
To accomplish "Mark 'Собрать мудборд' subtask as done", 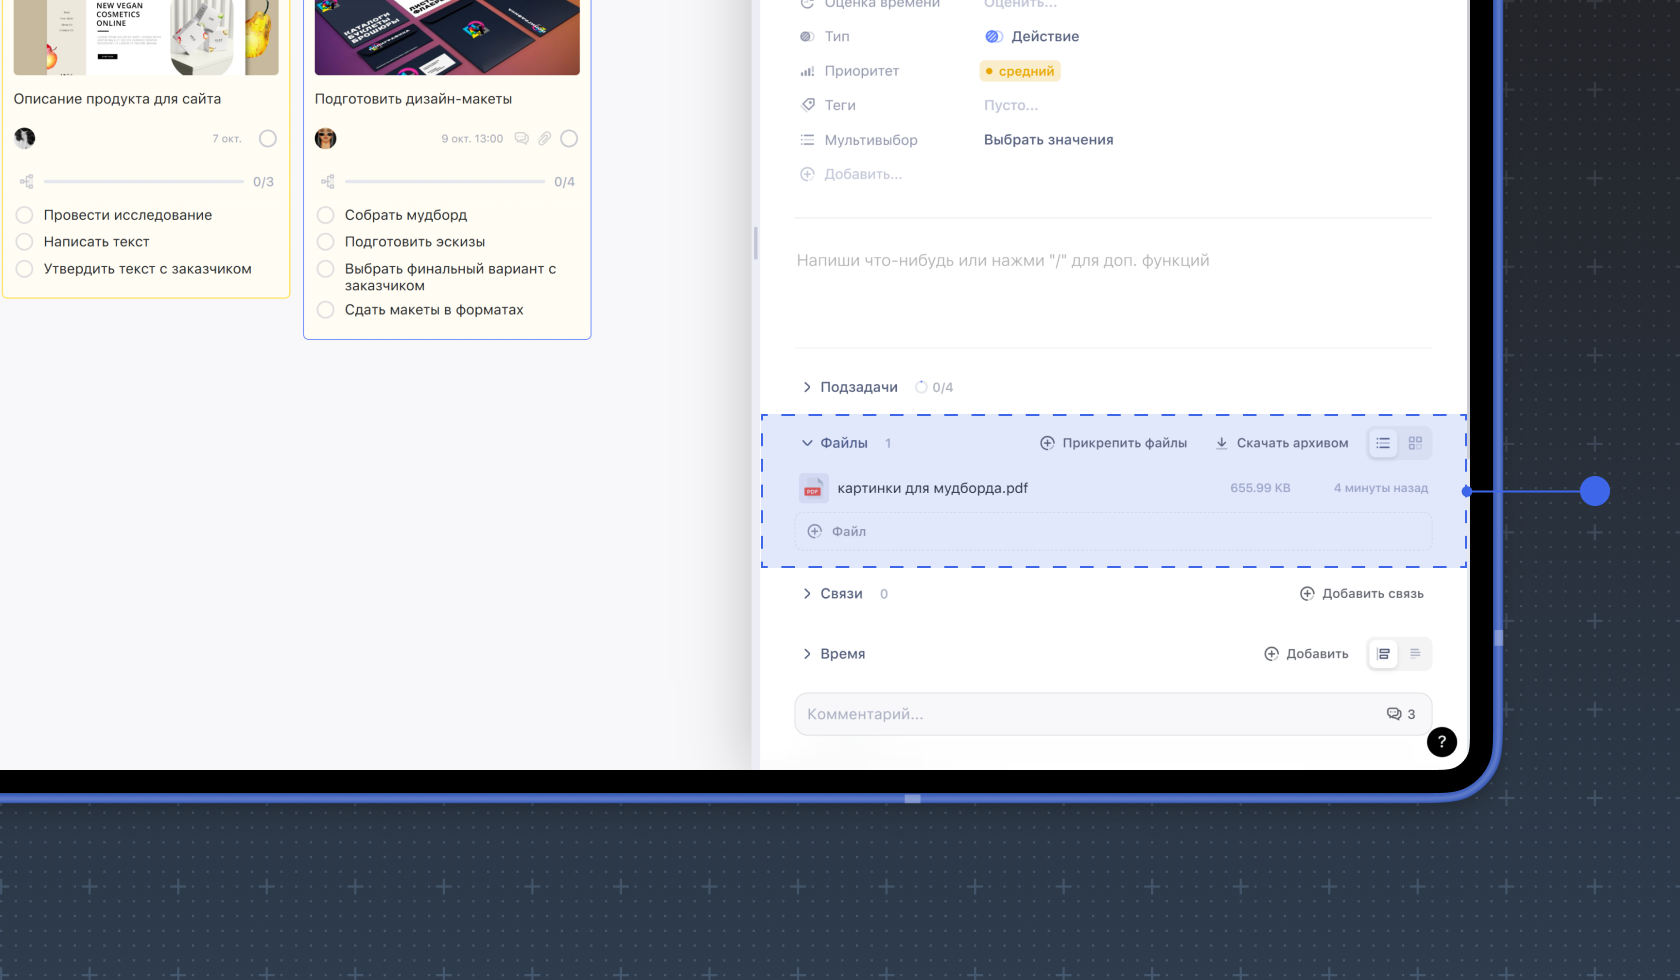I will click(x=325, y=215).
